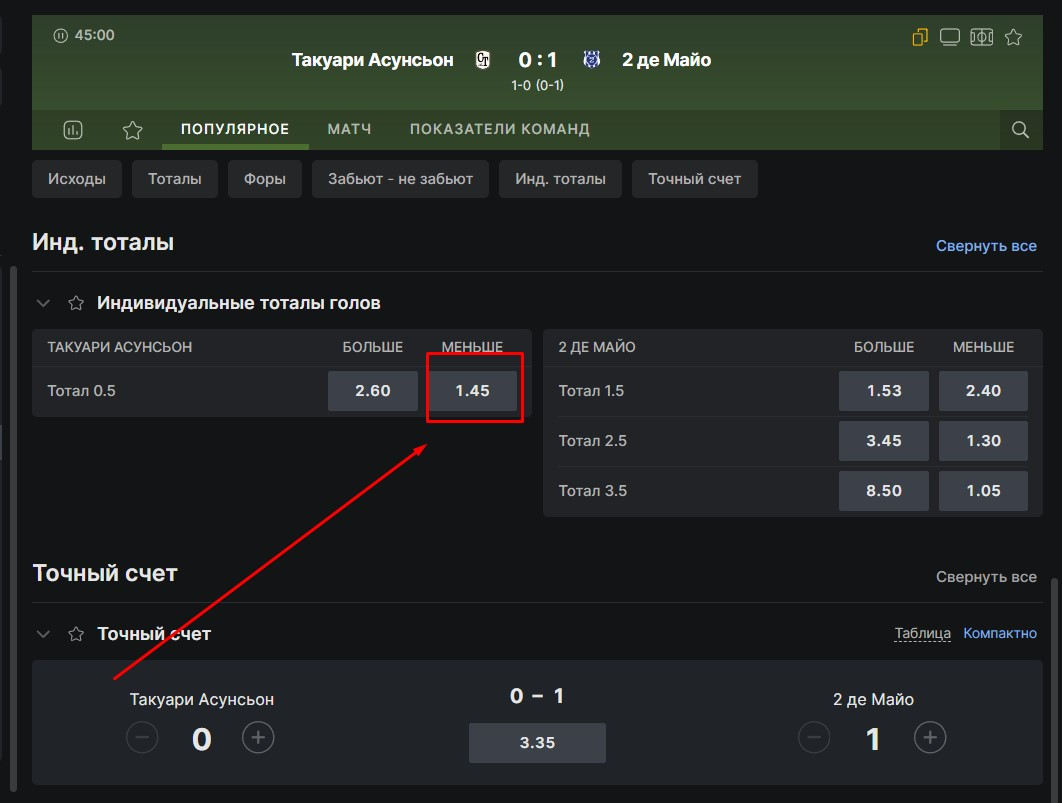This screenshot has width=1062, height=803.
Task: Click Свернуть все next to Инд. тоталы
Action: coord(985,246)
